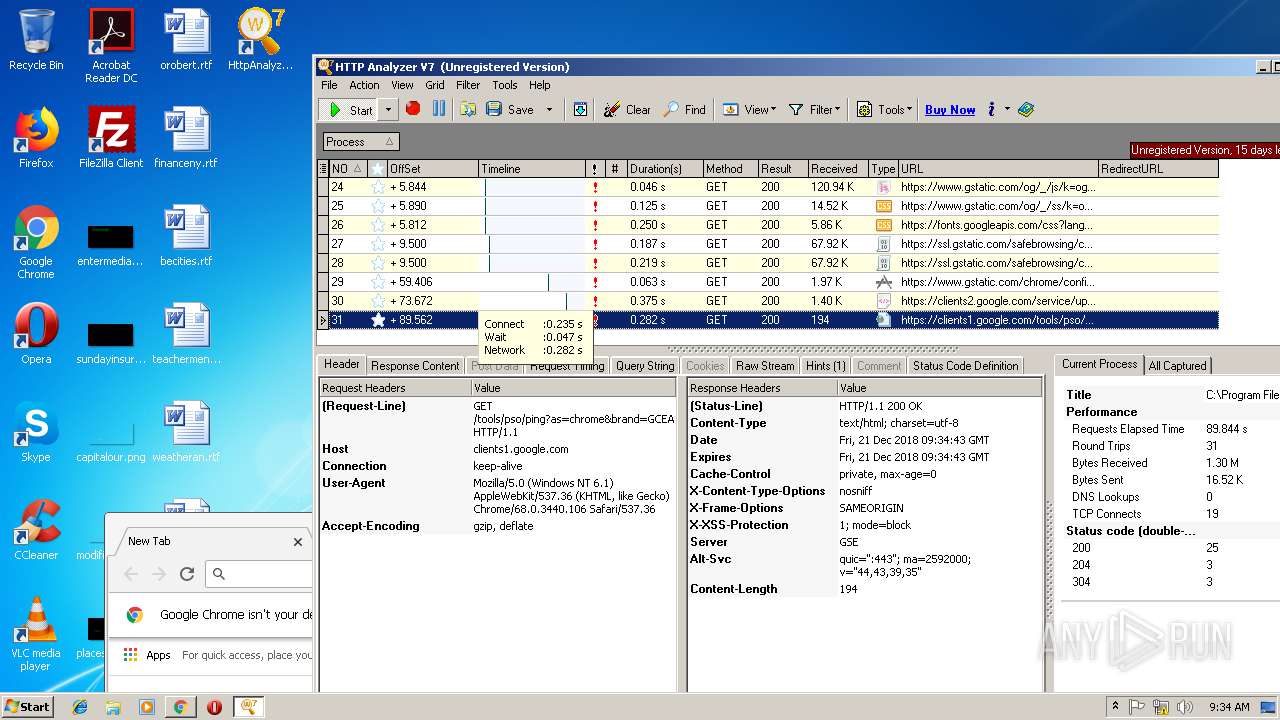Switch to the Query String tab
Viewport: 1280px width, 720px height.
(x=645, y=366)
